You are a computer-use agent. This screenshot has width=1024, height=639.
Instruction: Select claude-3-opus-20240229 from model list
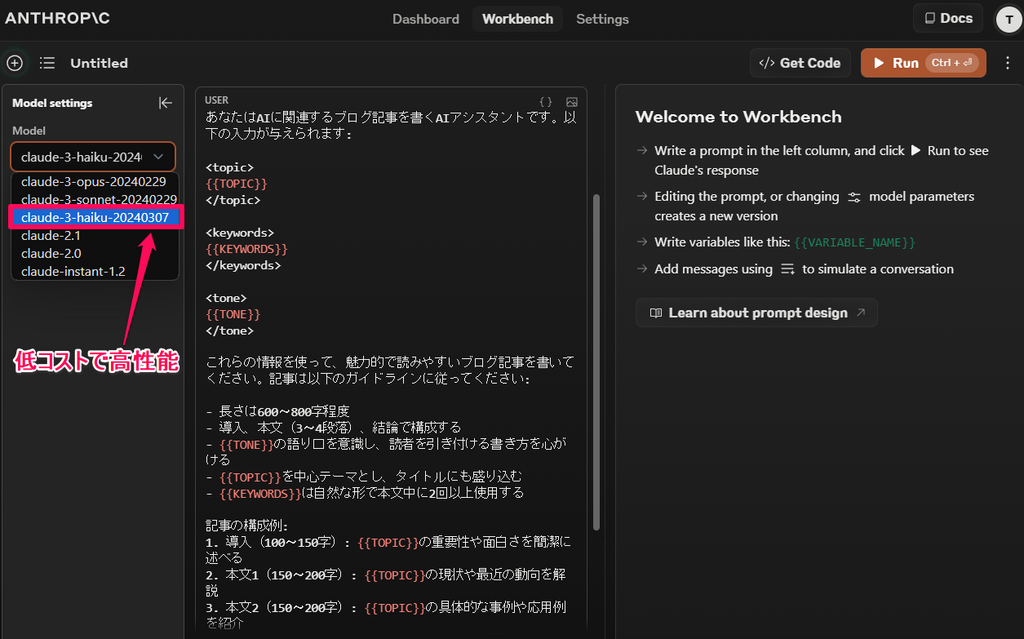point(93,182)
